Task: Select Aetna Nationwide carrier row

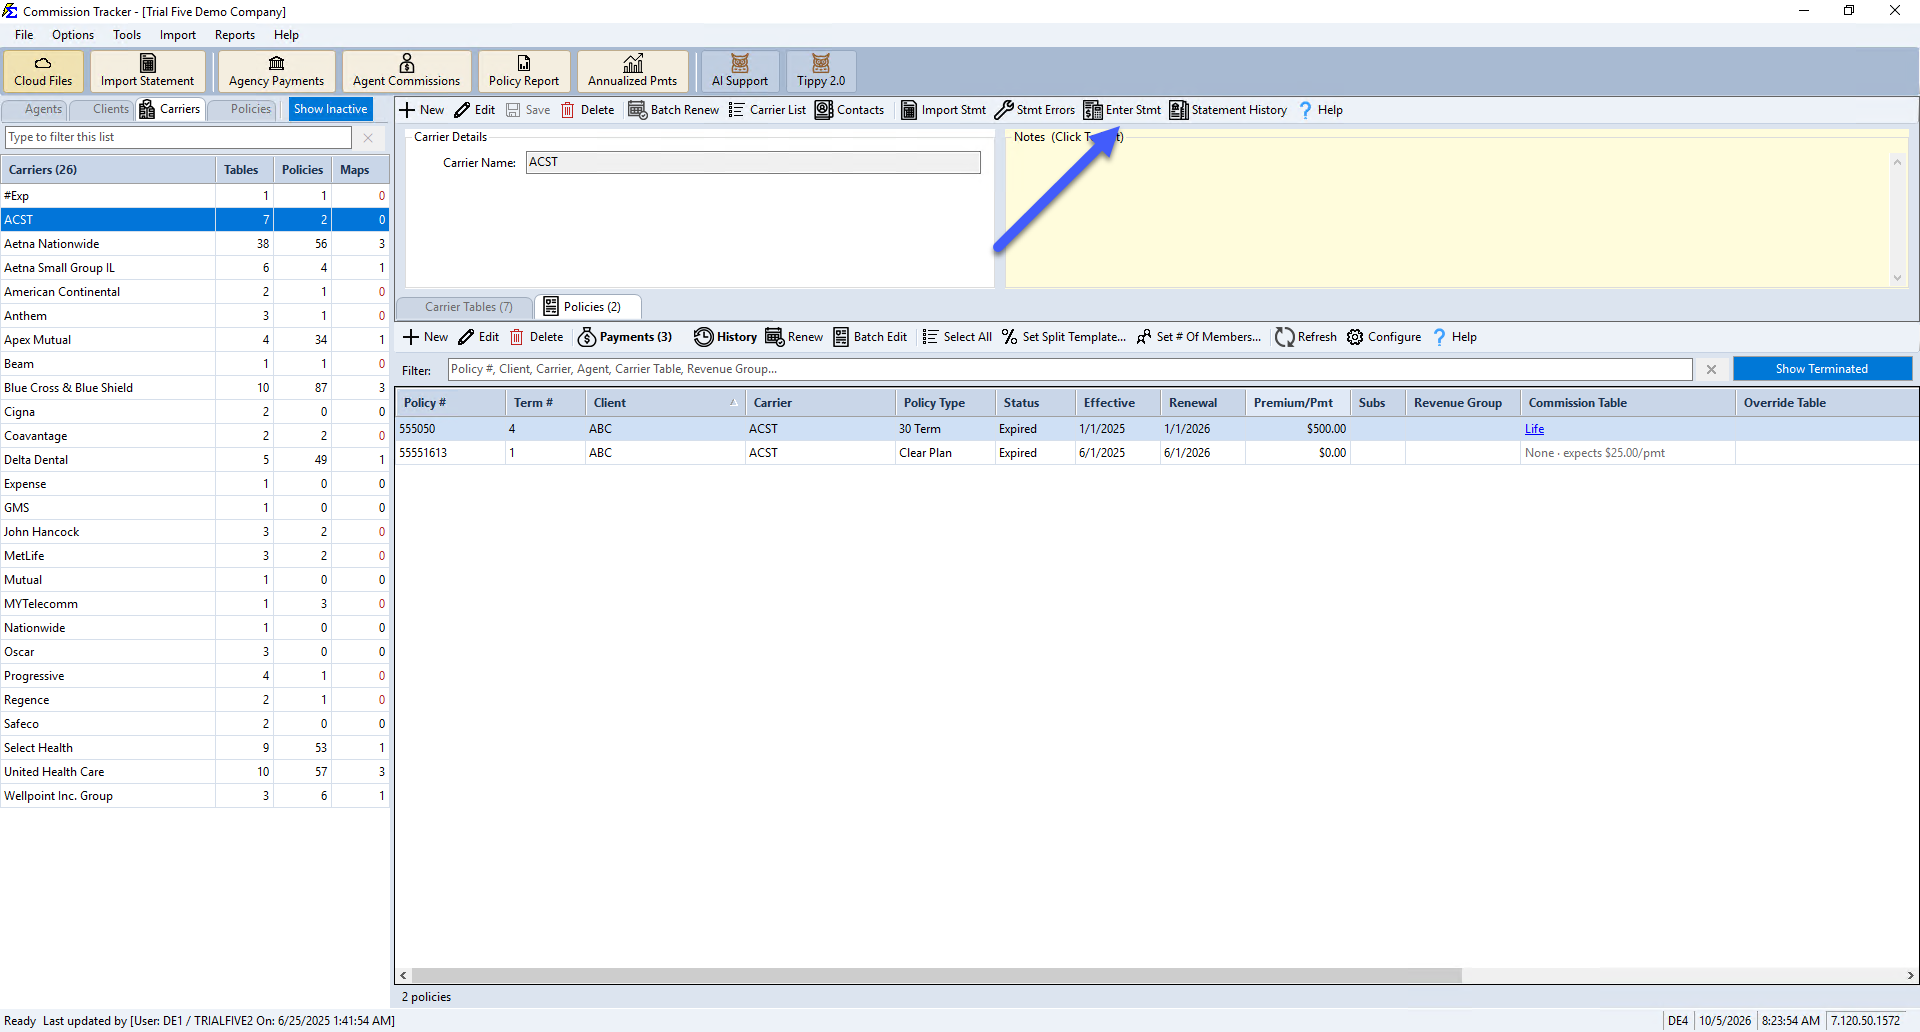Action: coord(195,244)
